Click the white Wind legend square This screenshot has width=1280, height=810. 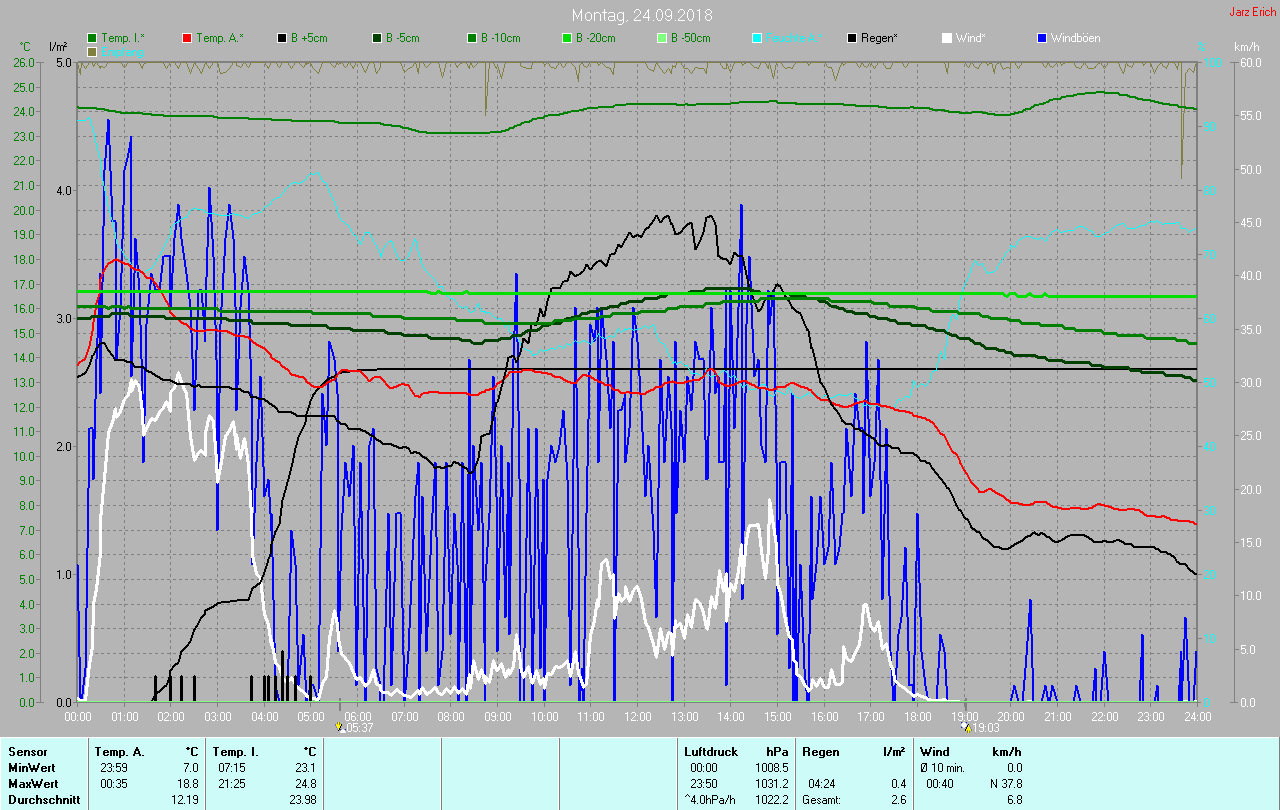coord(947,38)
